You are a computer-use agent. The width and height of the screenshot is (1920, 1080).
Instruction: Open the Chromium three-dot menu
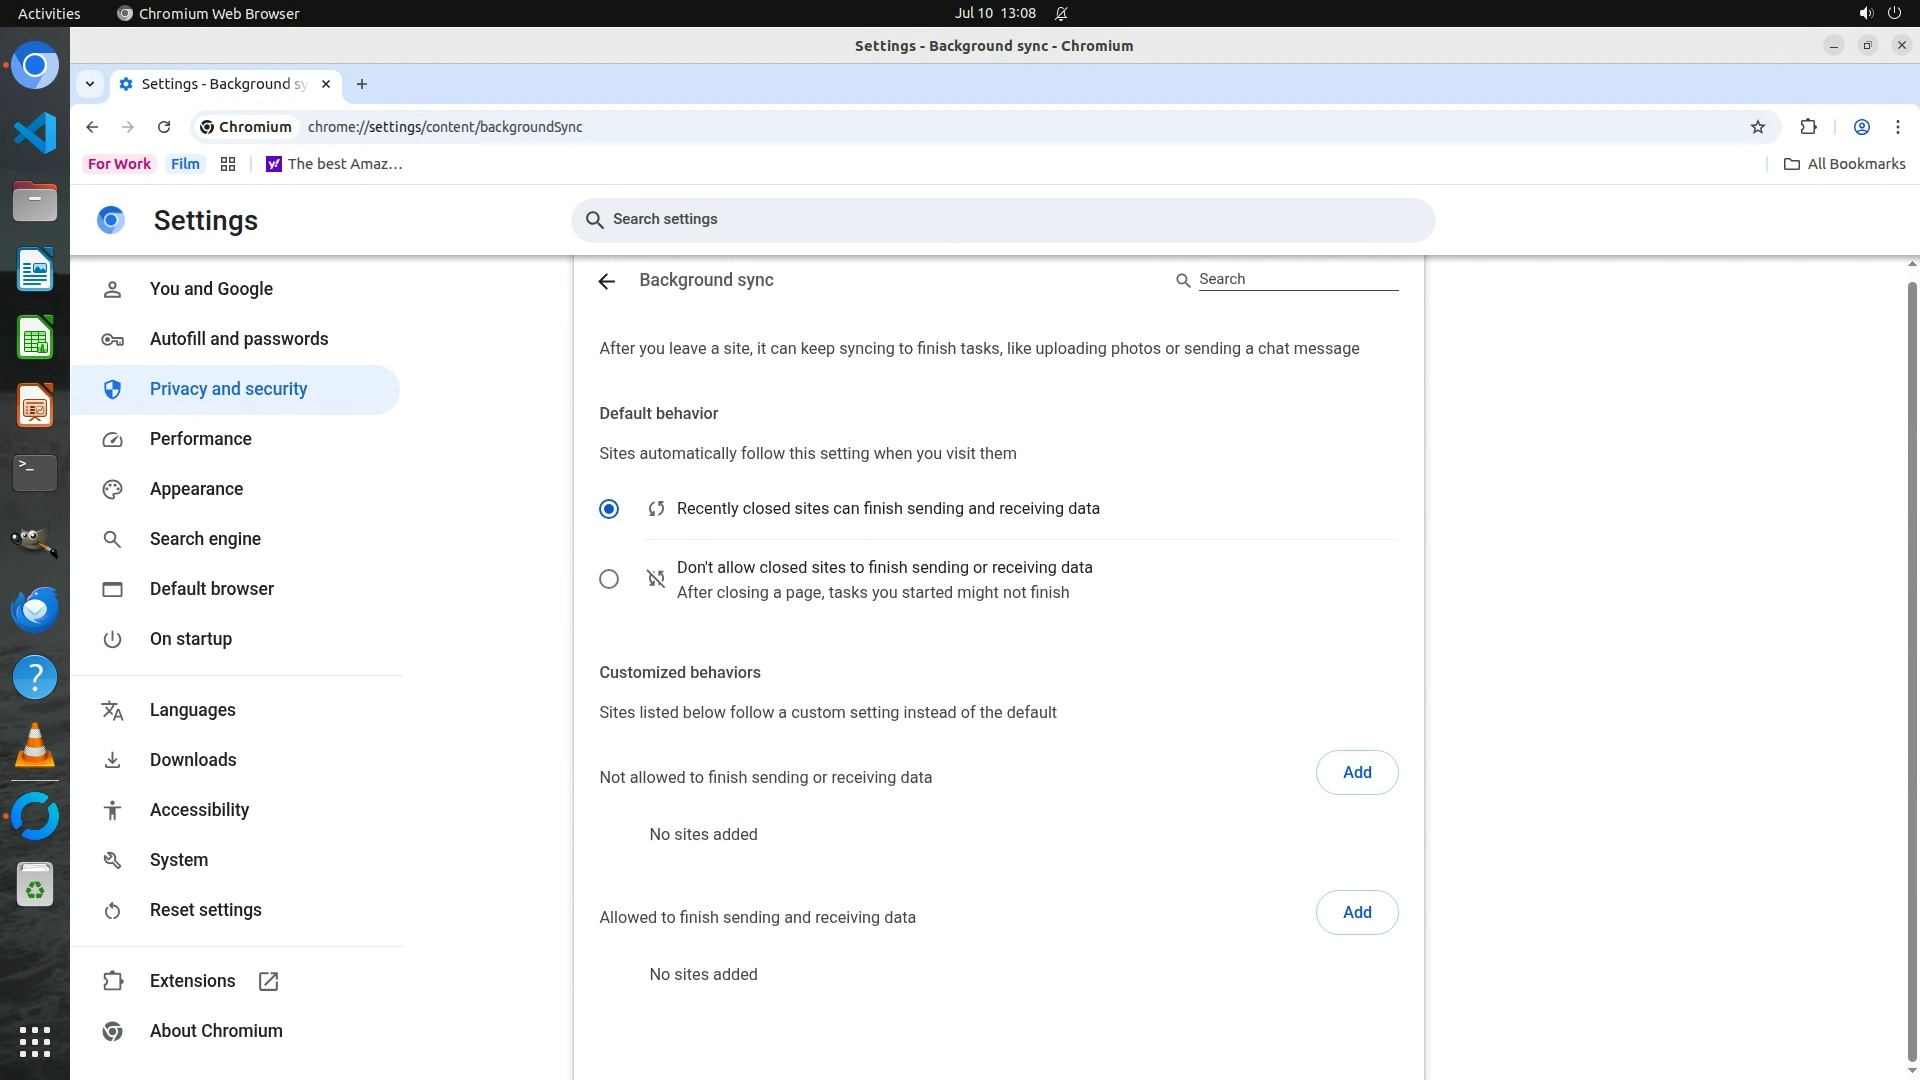tap(1897, 127)
